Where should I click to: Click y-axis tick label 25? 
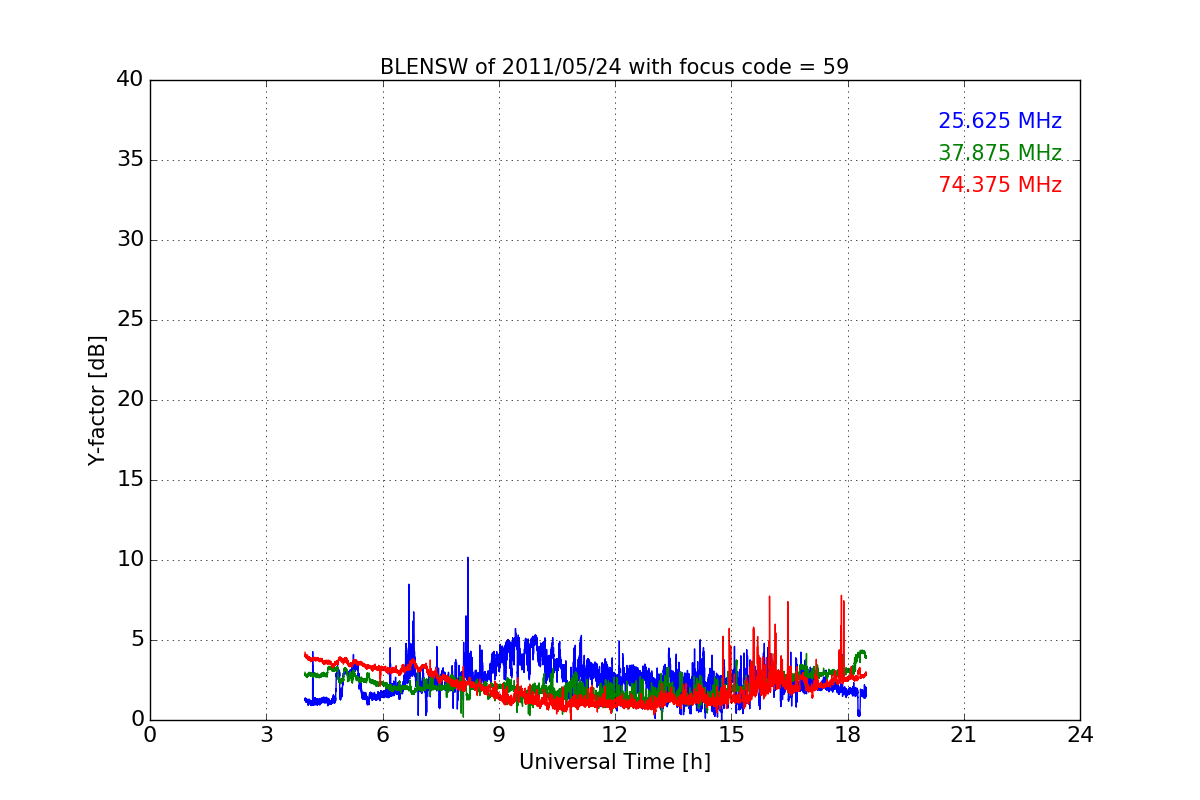[130, 320]
